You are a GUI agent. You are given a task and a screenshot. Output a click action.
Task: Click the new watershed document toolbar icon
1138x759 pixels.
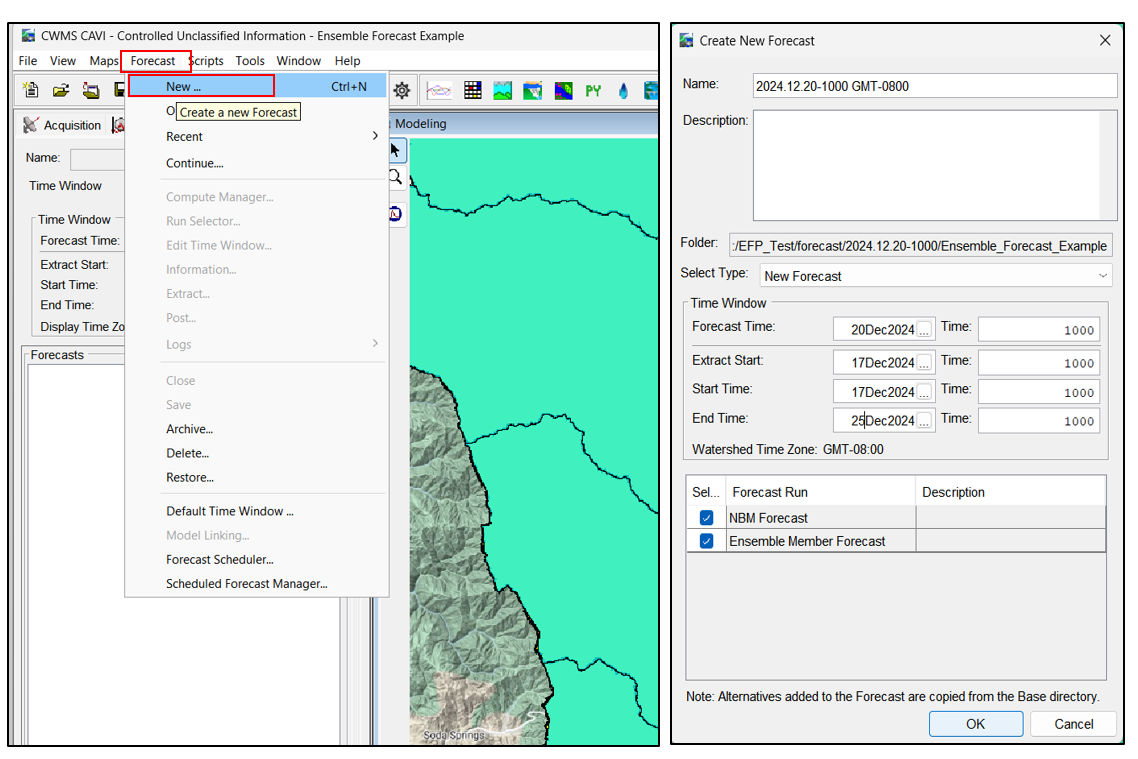[x=30, y=90]
